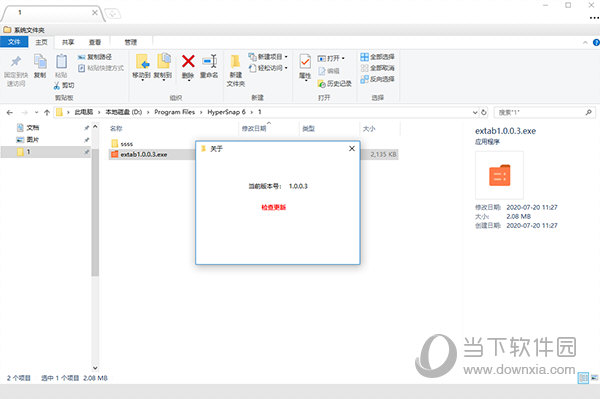
Task: Create a new folder
Action: tap(235, 71)
